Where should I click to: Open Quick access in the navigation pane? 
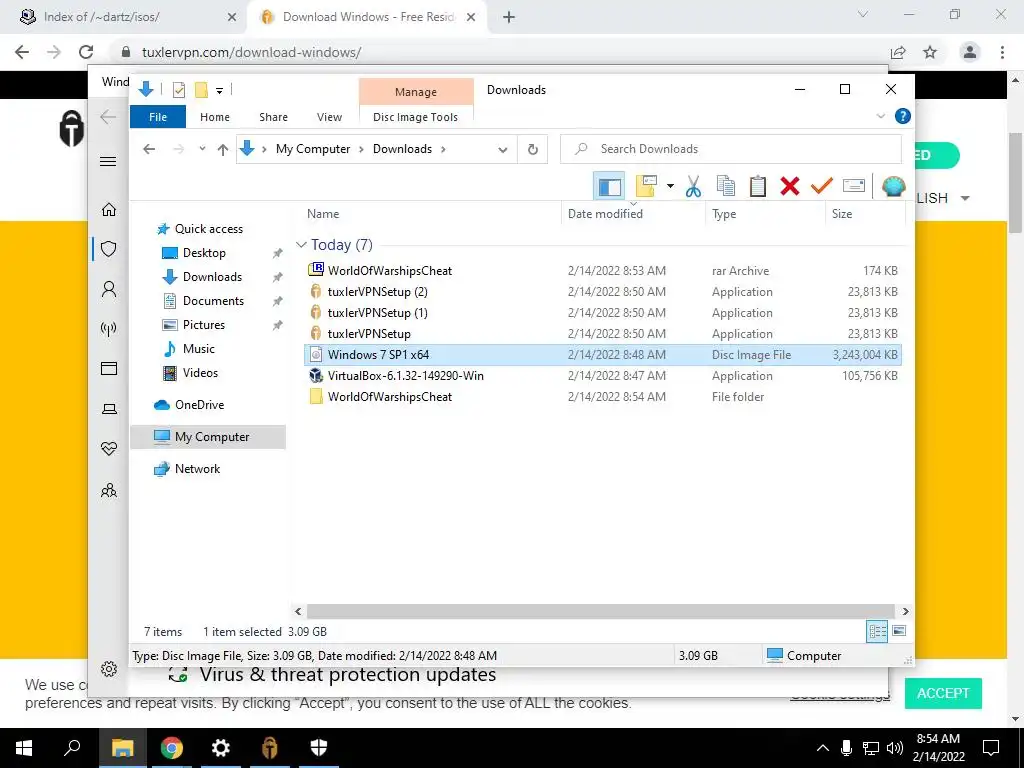click(x=208, y=229)
